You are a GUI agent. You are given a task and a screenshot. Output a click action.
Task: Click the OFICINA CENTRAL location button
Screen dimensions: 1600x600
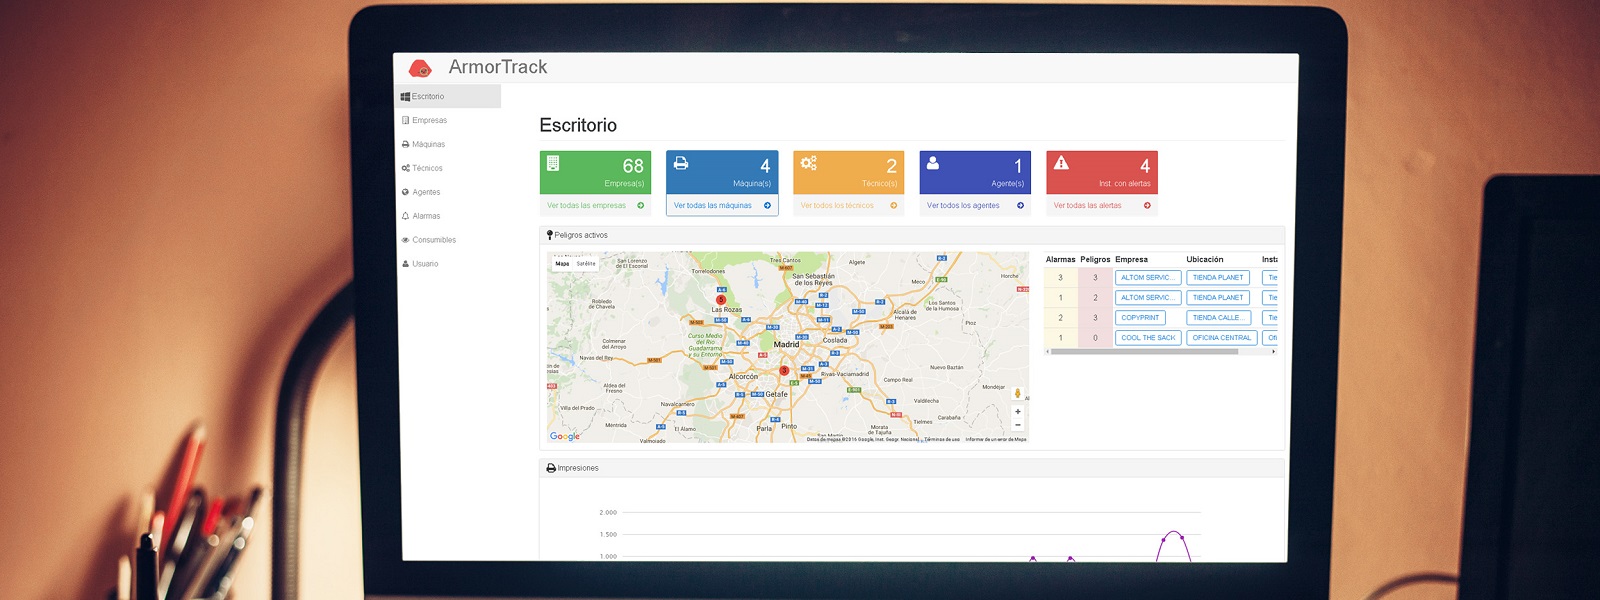pos(1221,338)
